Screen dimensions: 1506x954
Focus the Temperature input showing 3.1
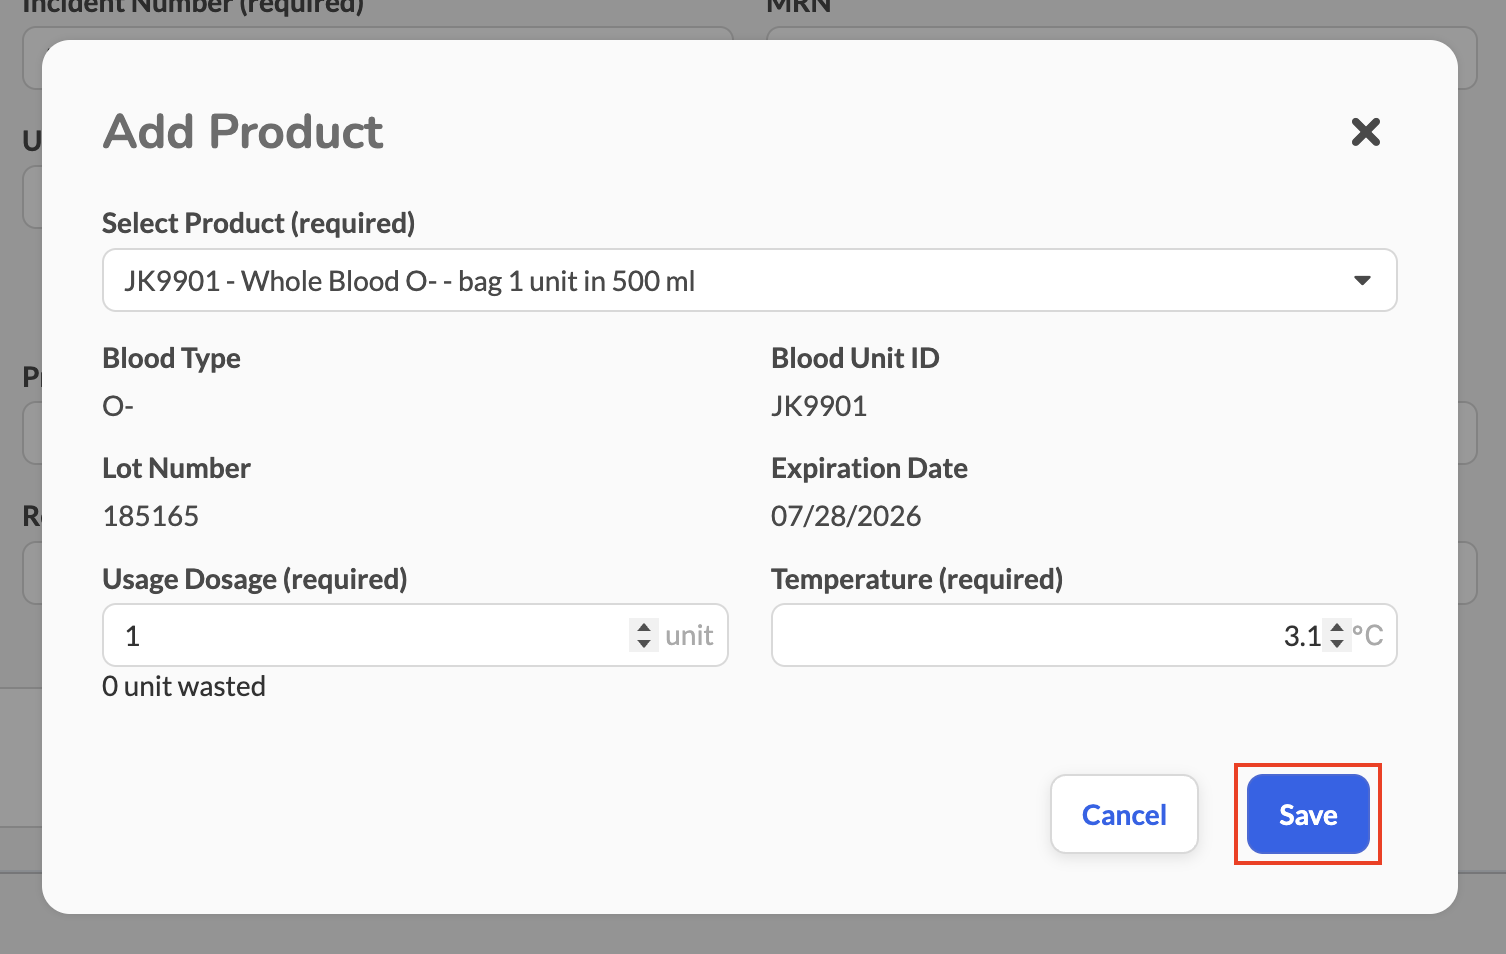(1084, 635)
